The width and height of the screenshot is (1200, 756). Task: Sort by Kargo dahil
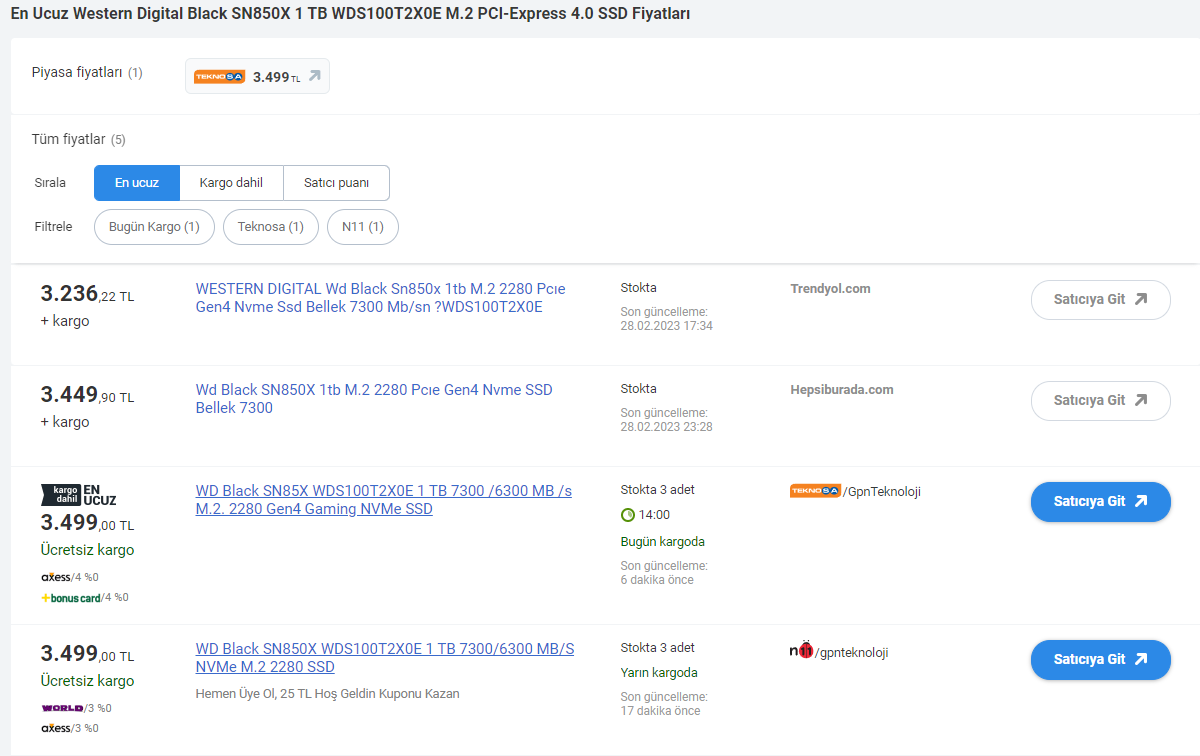click(231, 183)
